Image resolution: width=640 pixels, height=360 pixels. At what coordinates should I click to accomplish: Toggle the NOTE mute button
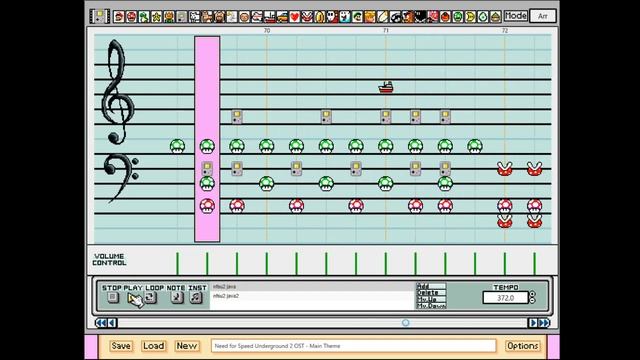coord(177,298)
